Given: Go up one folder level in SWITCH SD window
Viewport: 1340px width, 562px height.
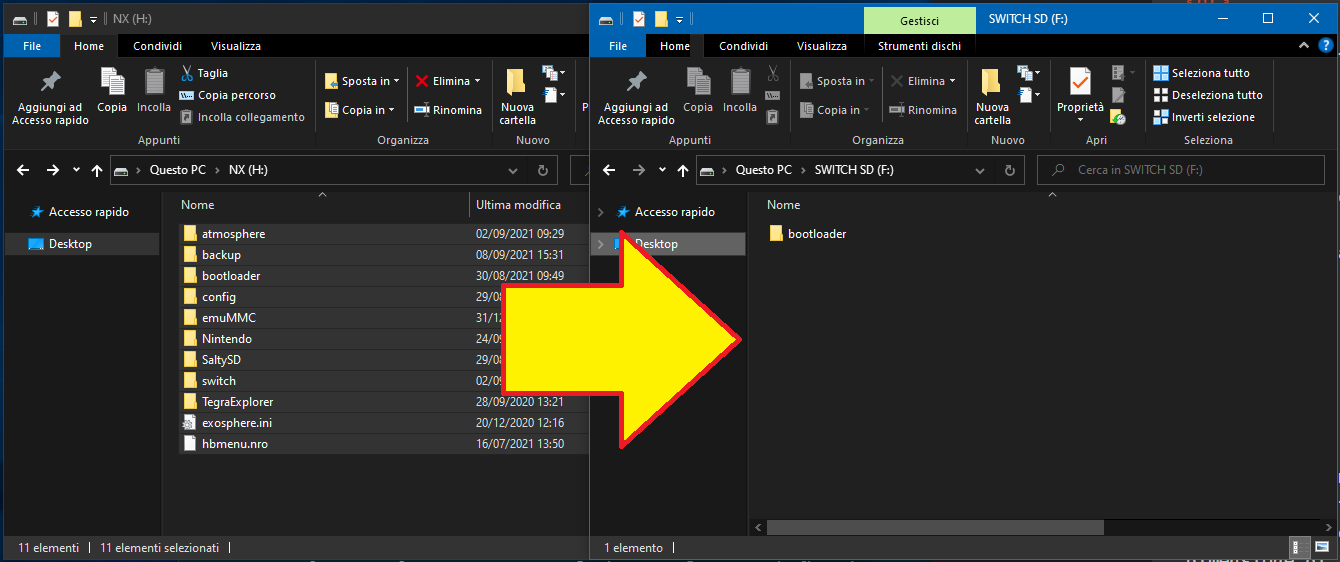Looking at the screenshot, I should pos(683,170).
